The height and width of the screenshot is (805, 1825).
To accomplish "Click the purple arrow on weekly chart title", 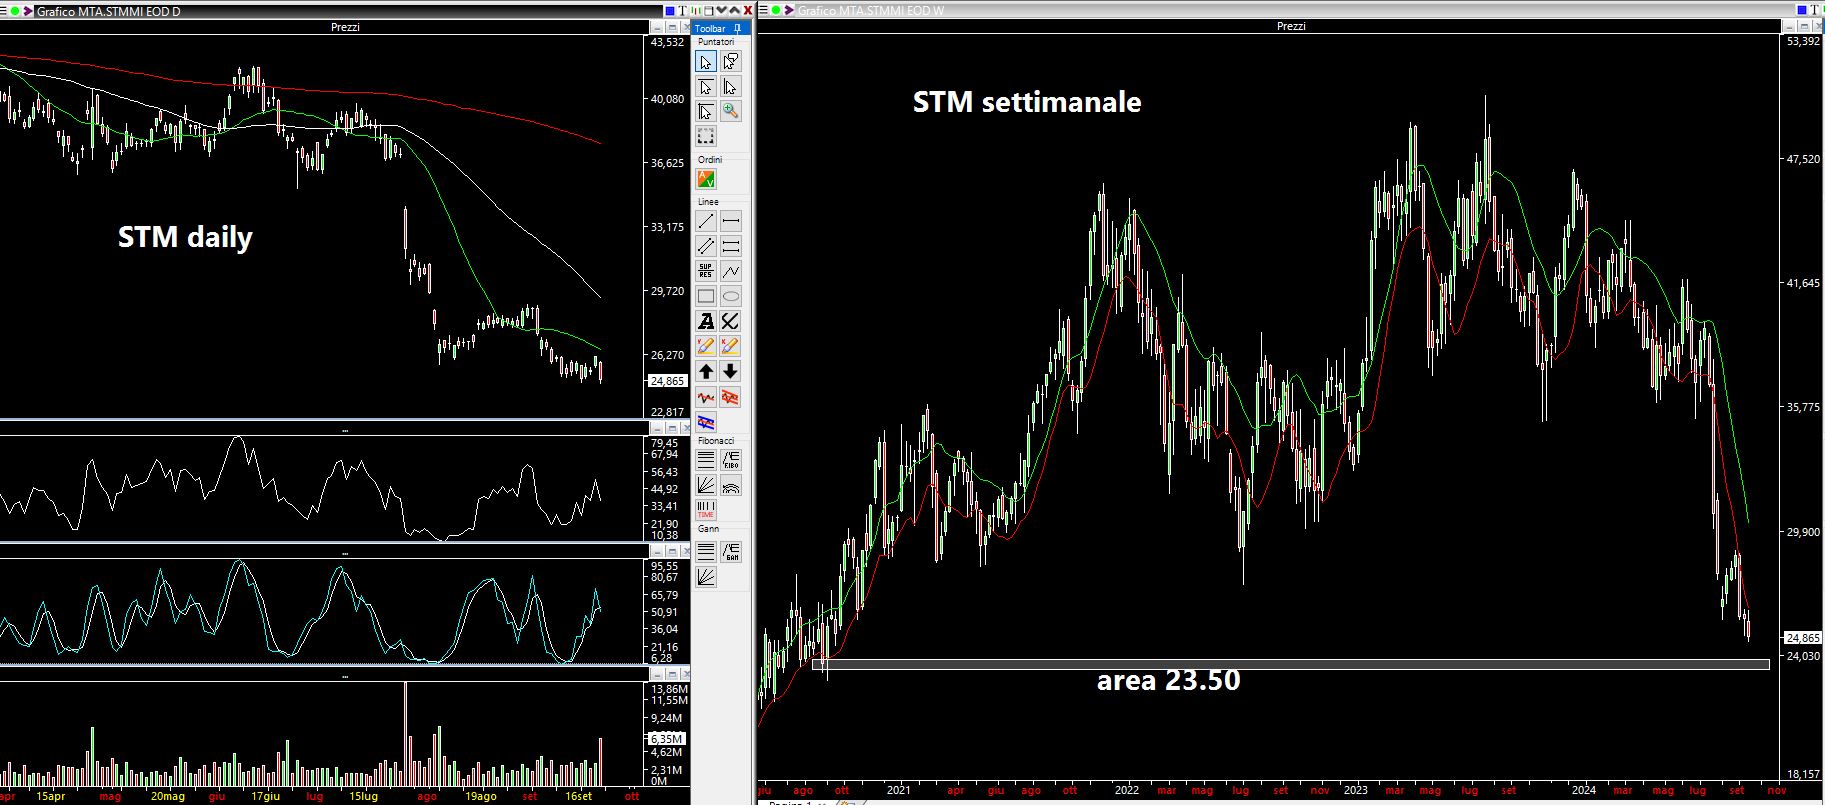I will [x=790, y=11].
